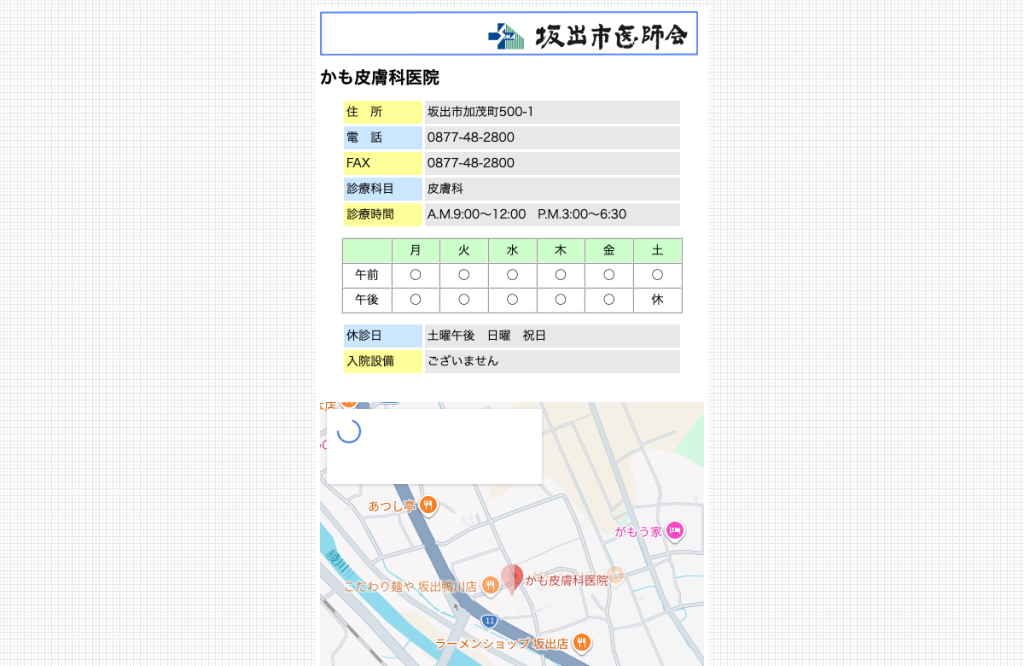Click the blue cross emblem beside 坂出市医師会
The width and height of the screenshot is (1024, 666).
[x=506, y=36]
